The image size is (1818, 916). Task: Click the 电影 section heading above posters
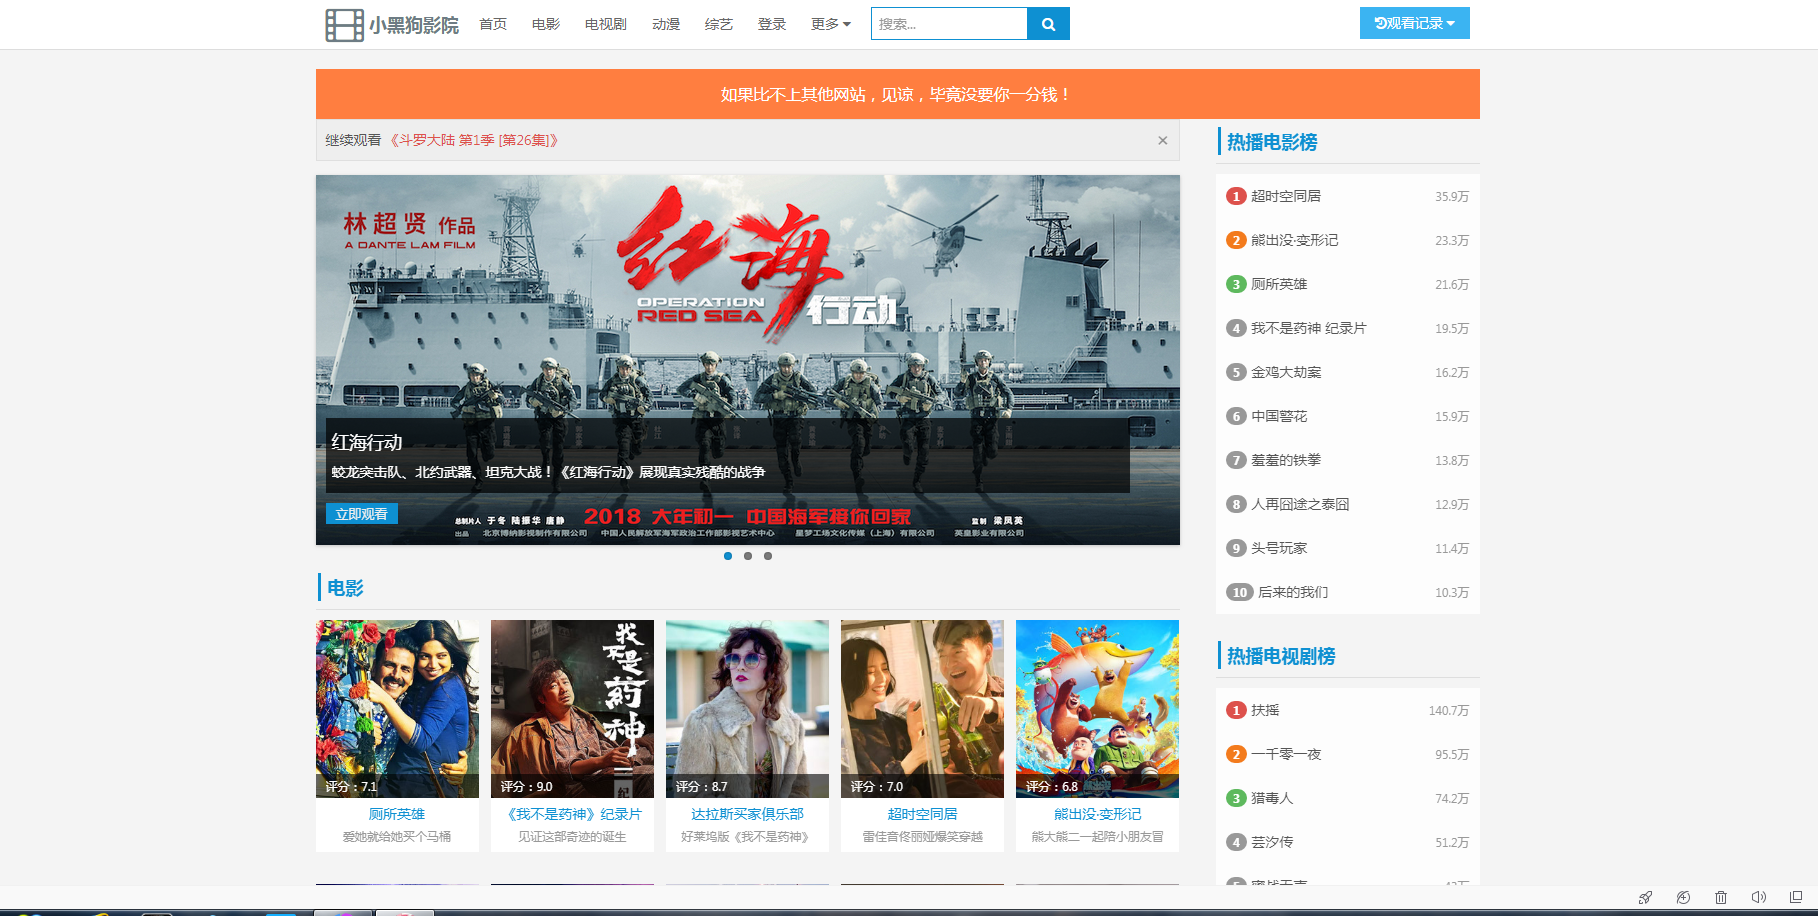(x=345, y=588)
